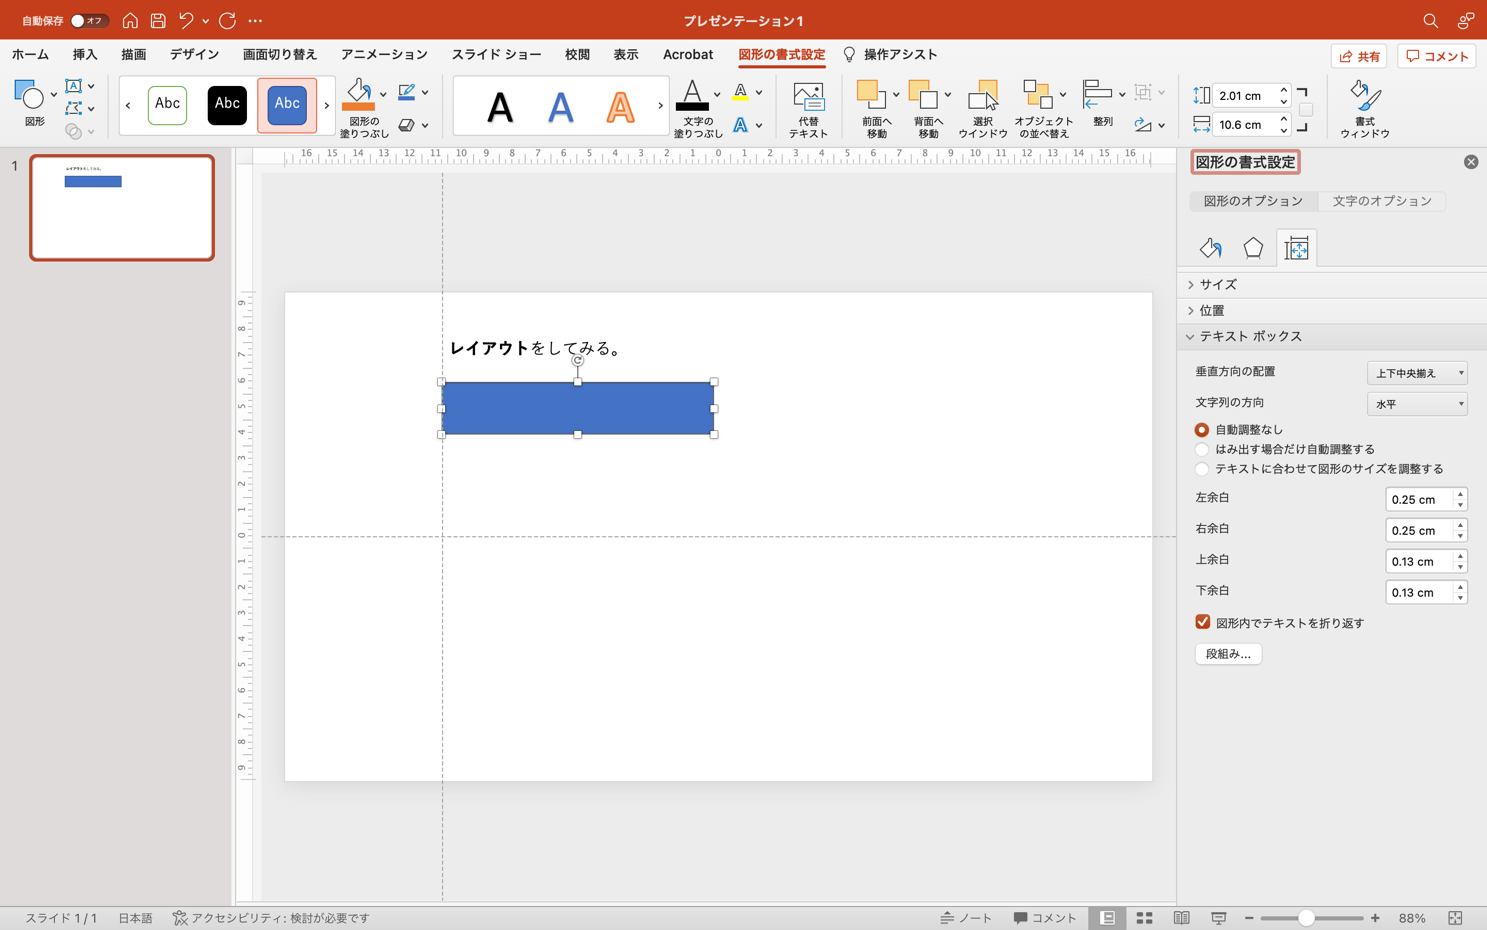Select the slide 1 thumbnail
1487x930 pixels.
122,208
